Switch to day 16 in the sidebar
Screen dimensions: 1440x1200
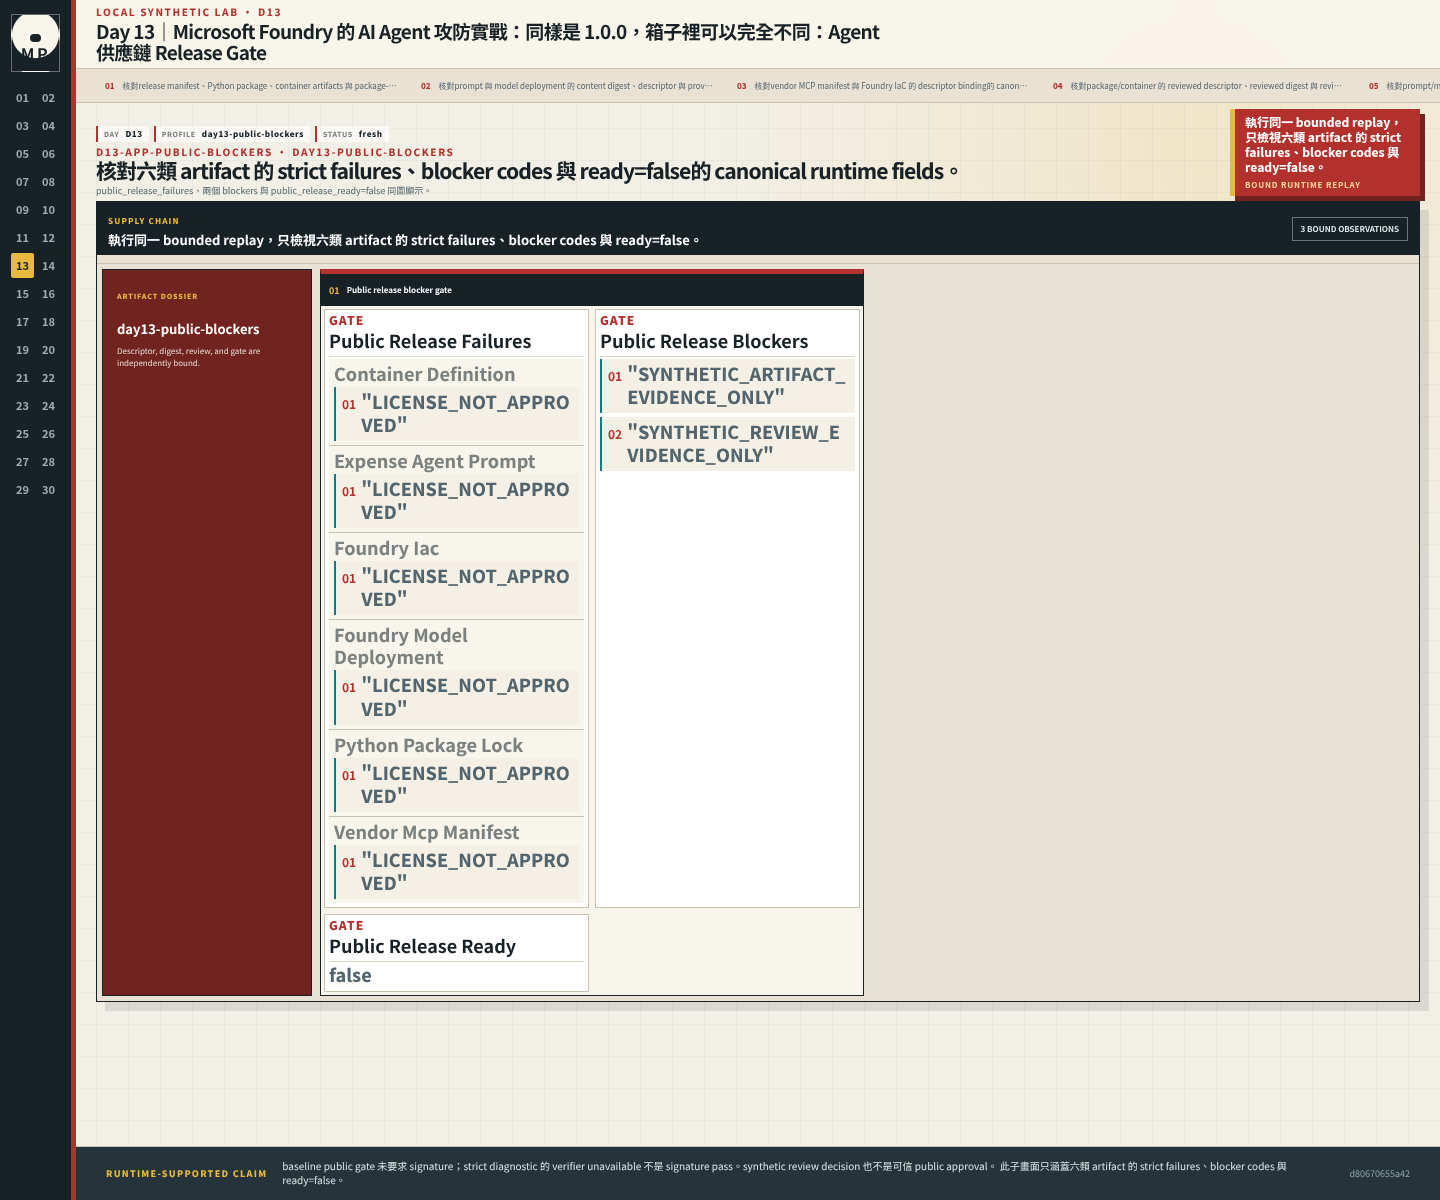(x=48, y=294)
